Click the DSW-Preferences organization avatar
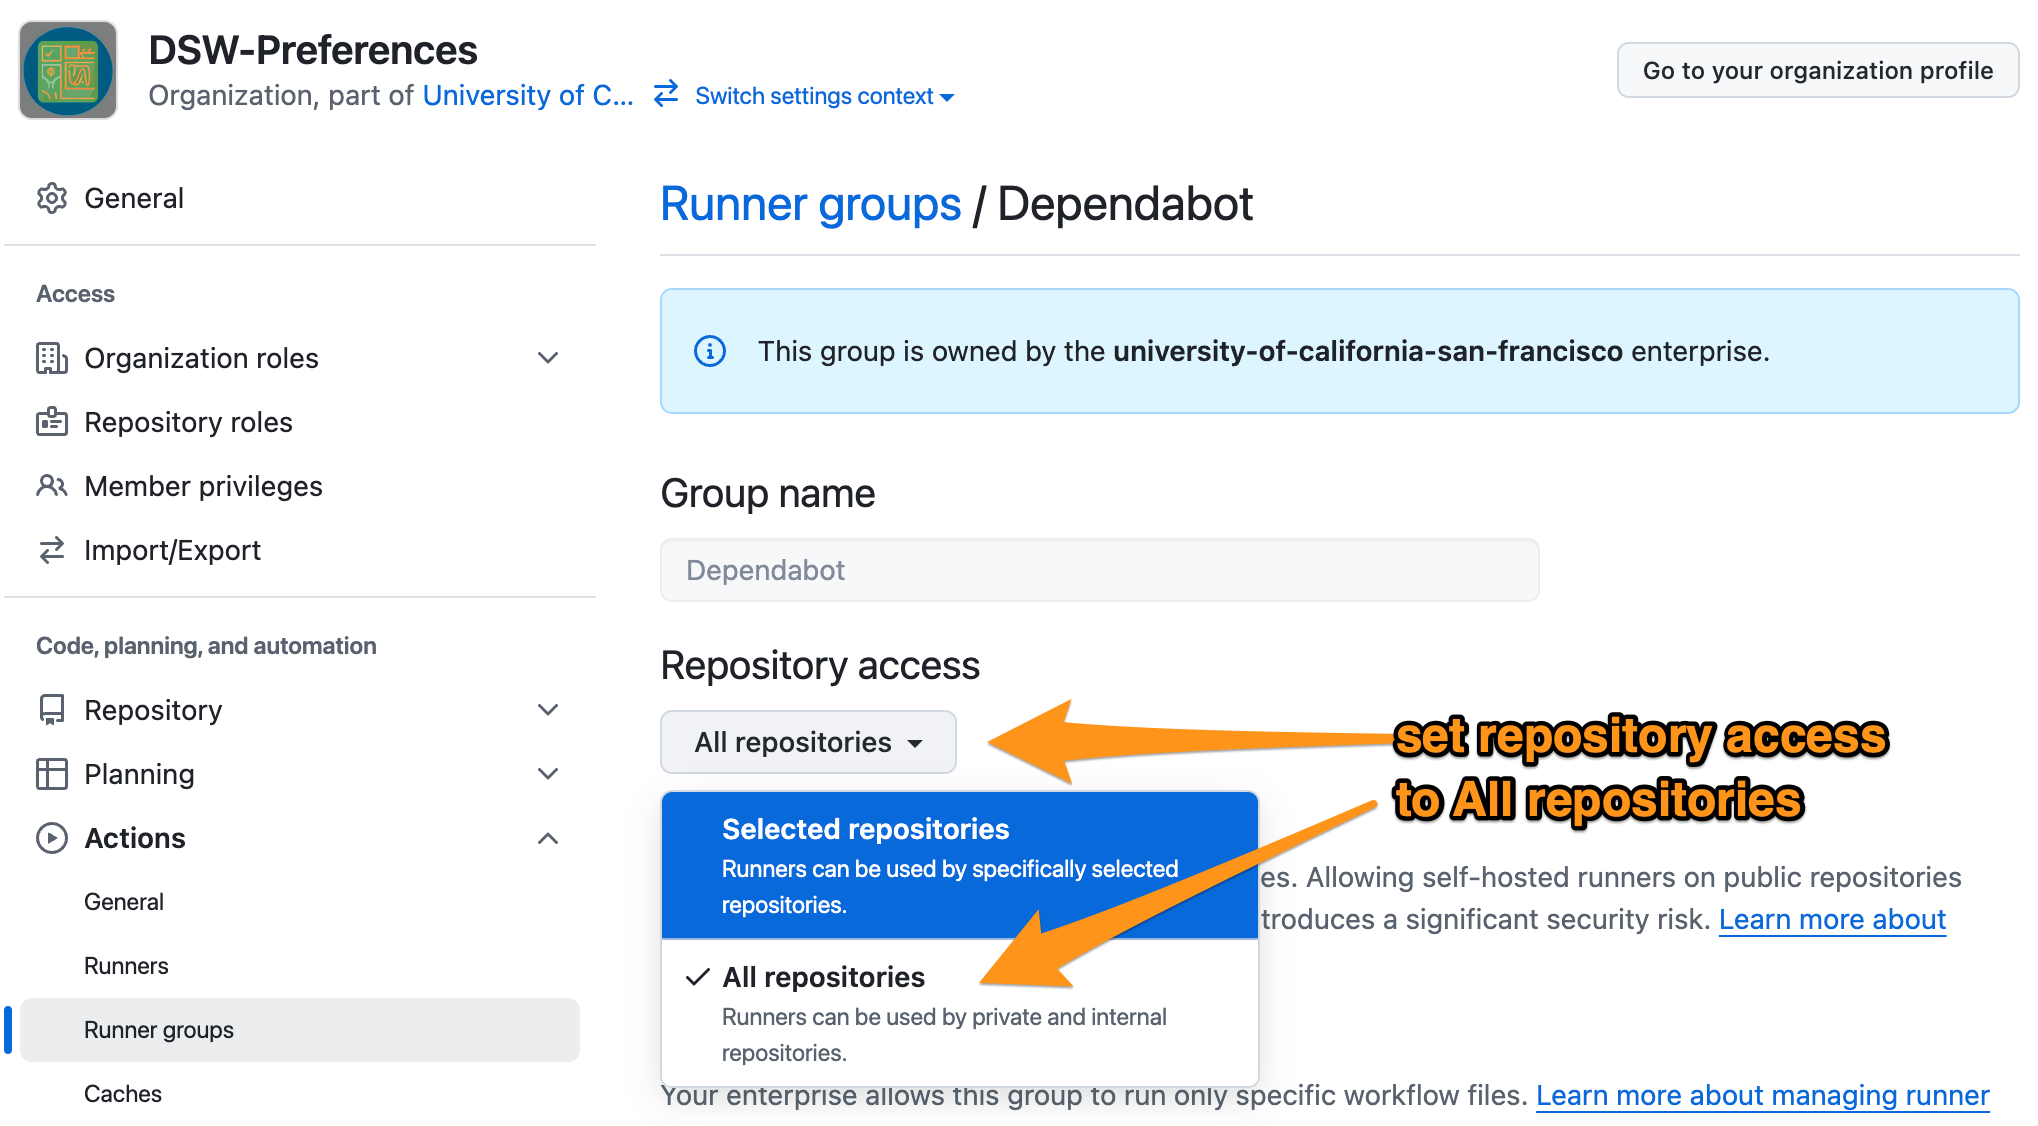The image size is (2038, 1126). tap(68, 70)
